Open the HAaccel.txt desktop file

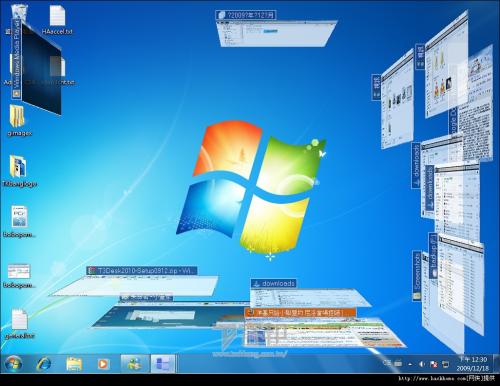pyautogui.click(x=57, y=20)
